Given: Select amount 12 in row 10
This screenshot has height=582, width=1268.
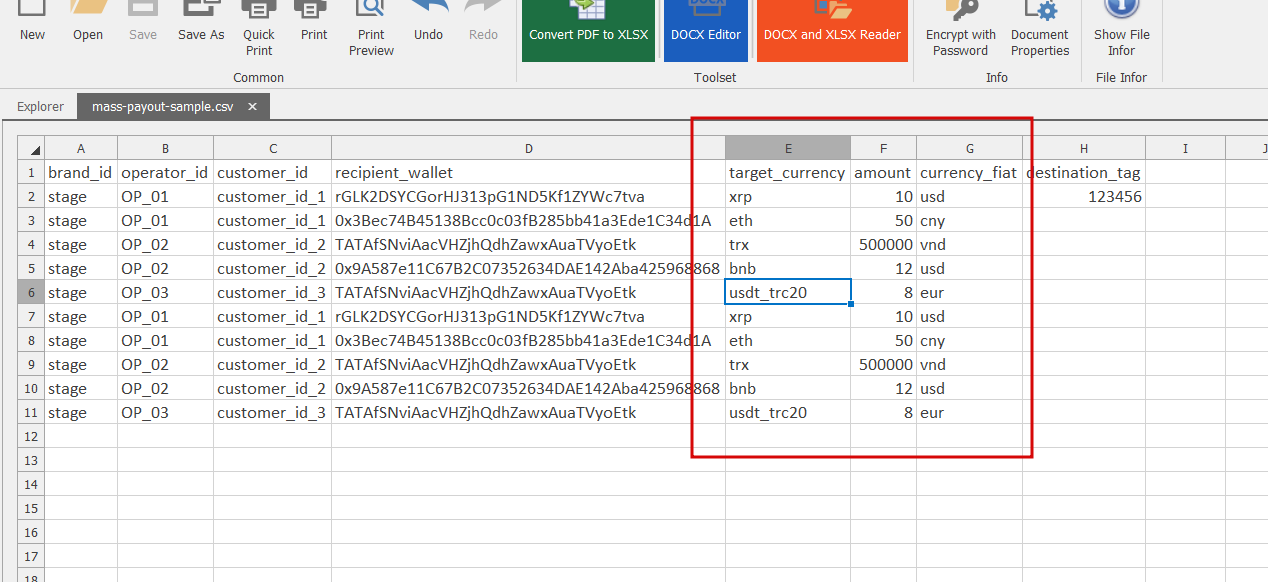Looking at the screenshot, I should click(x=883, y=388).
